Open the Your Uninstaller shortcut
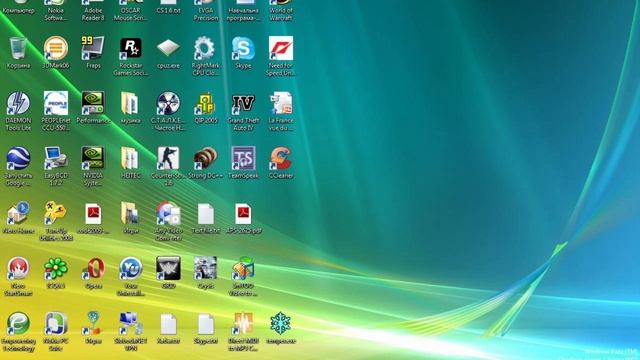This screenshot has height=360, width=640. pos(131,269)
